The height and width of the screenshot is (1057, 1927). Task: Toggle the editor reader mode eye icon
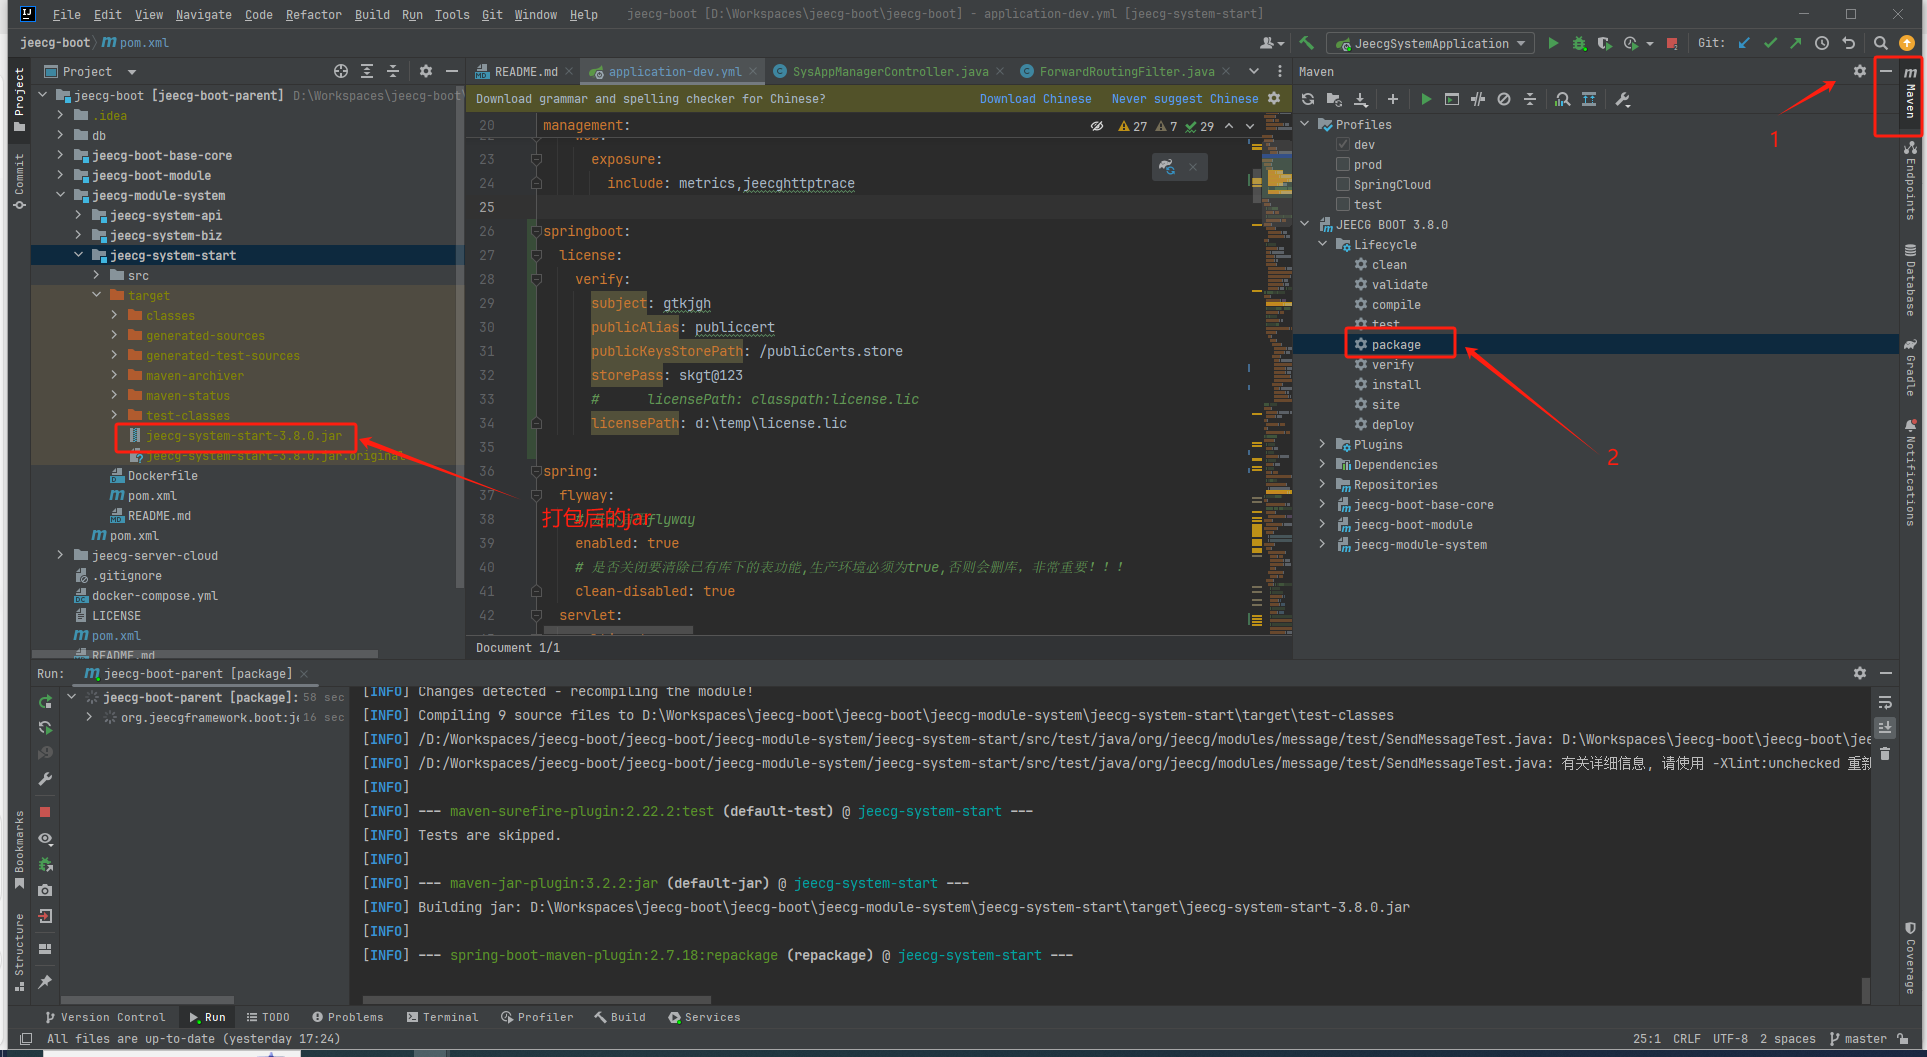coord(1097,126)
